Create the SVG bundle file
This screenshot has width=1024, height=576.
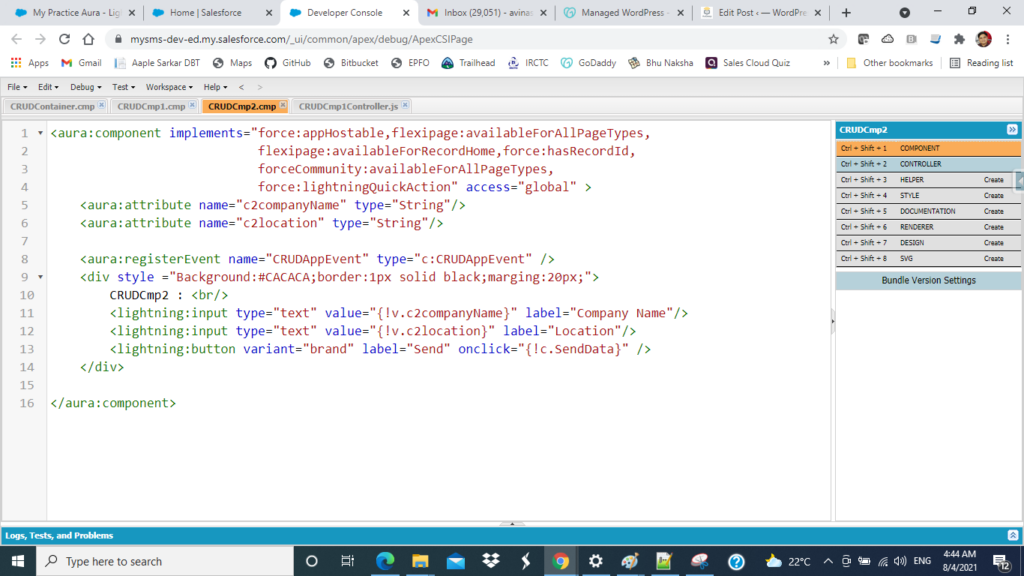993,259
